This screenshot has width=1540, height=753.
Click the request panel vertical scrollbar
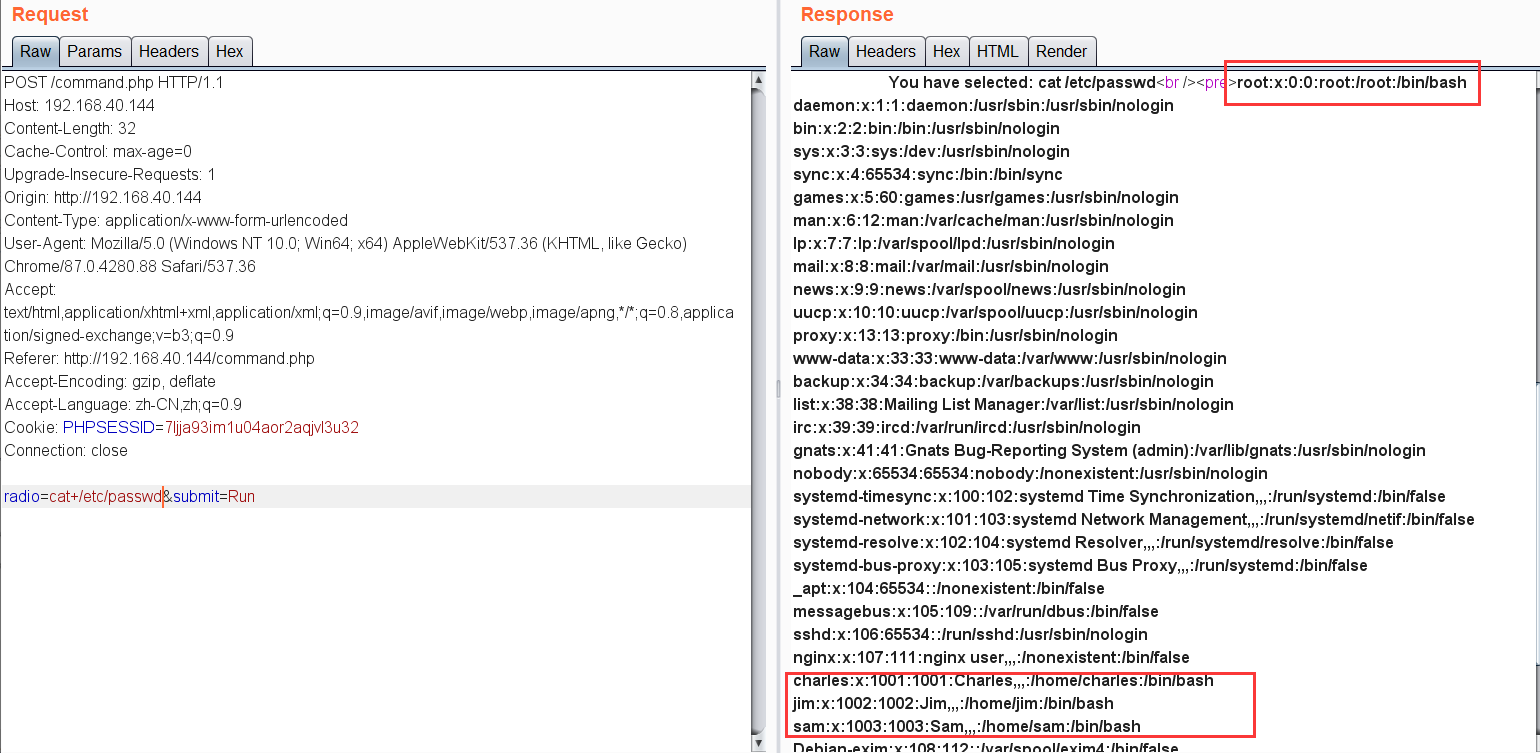[x=759, y=410]
